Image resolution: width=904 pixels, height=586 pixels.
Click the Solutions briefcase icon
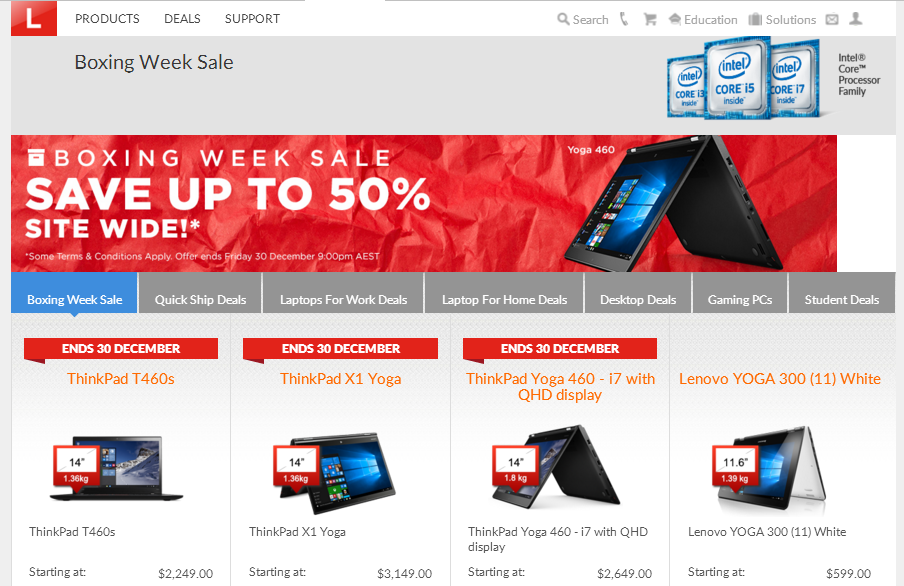[755, 19]
